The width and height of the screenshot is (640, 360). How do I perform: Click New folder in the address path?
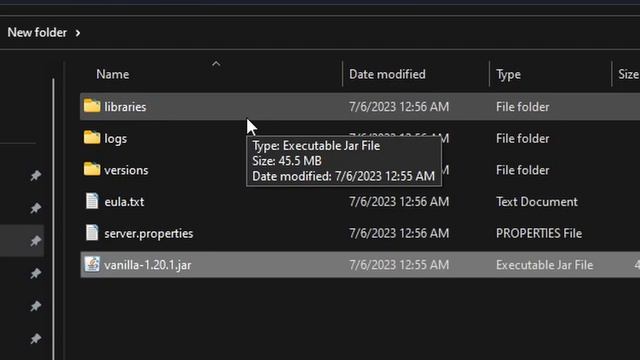[37, 33]
